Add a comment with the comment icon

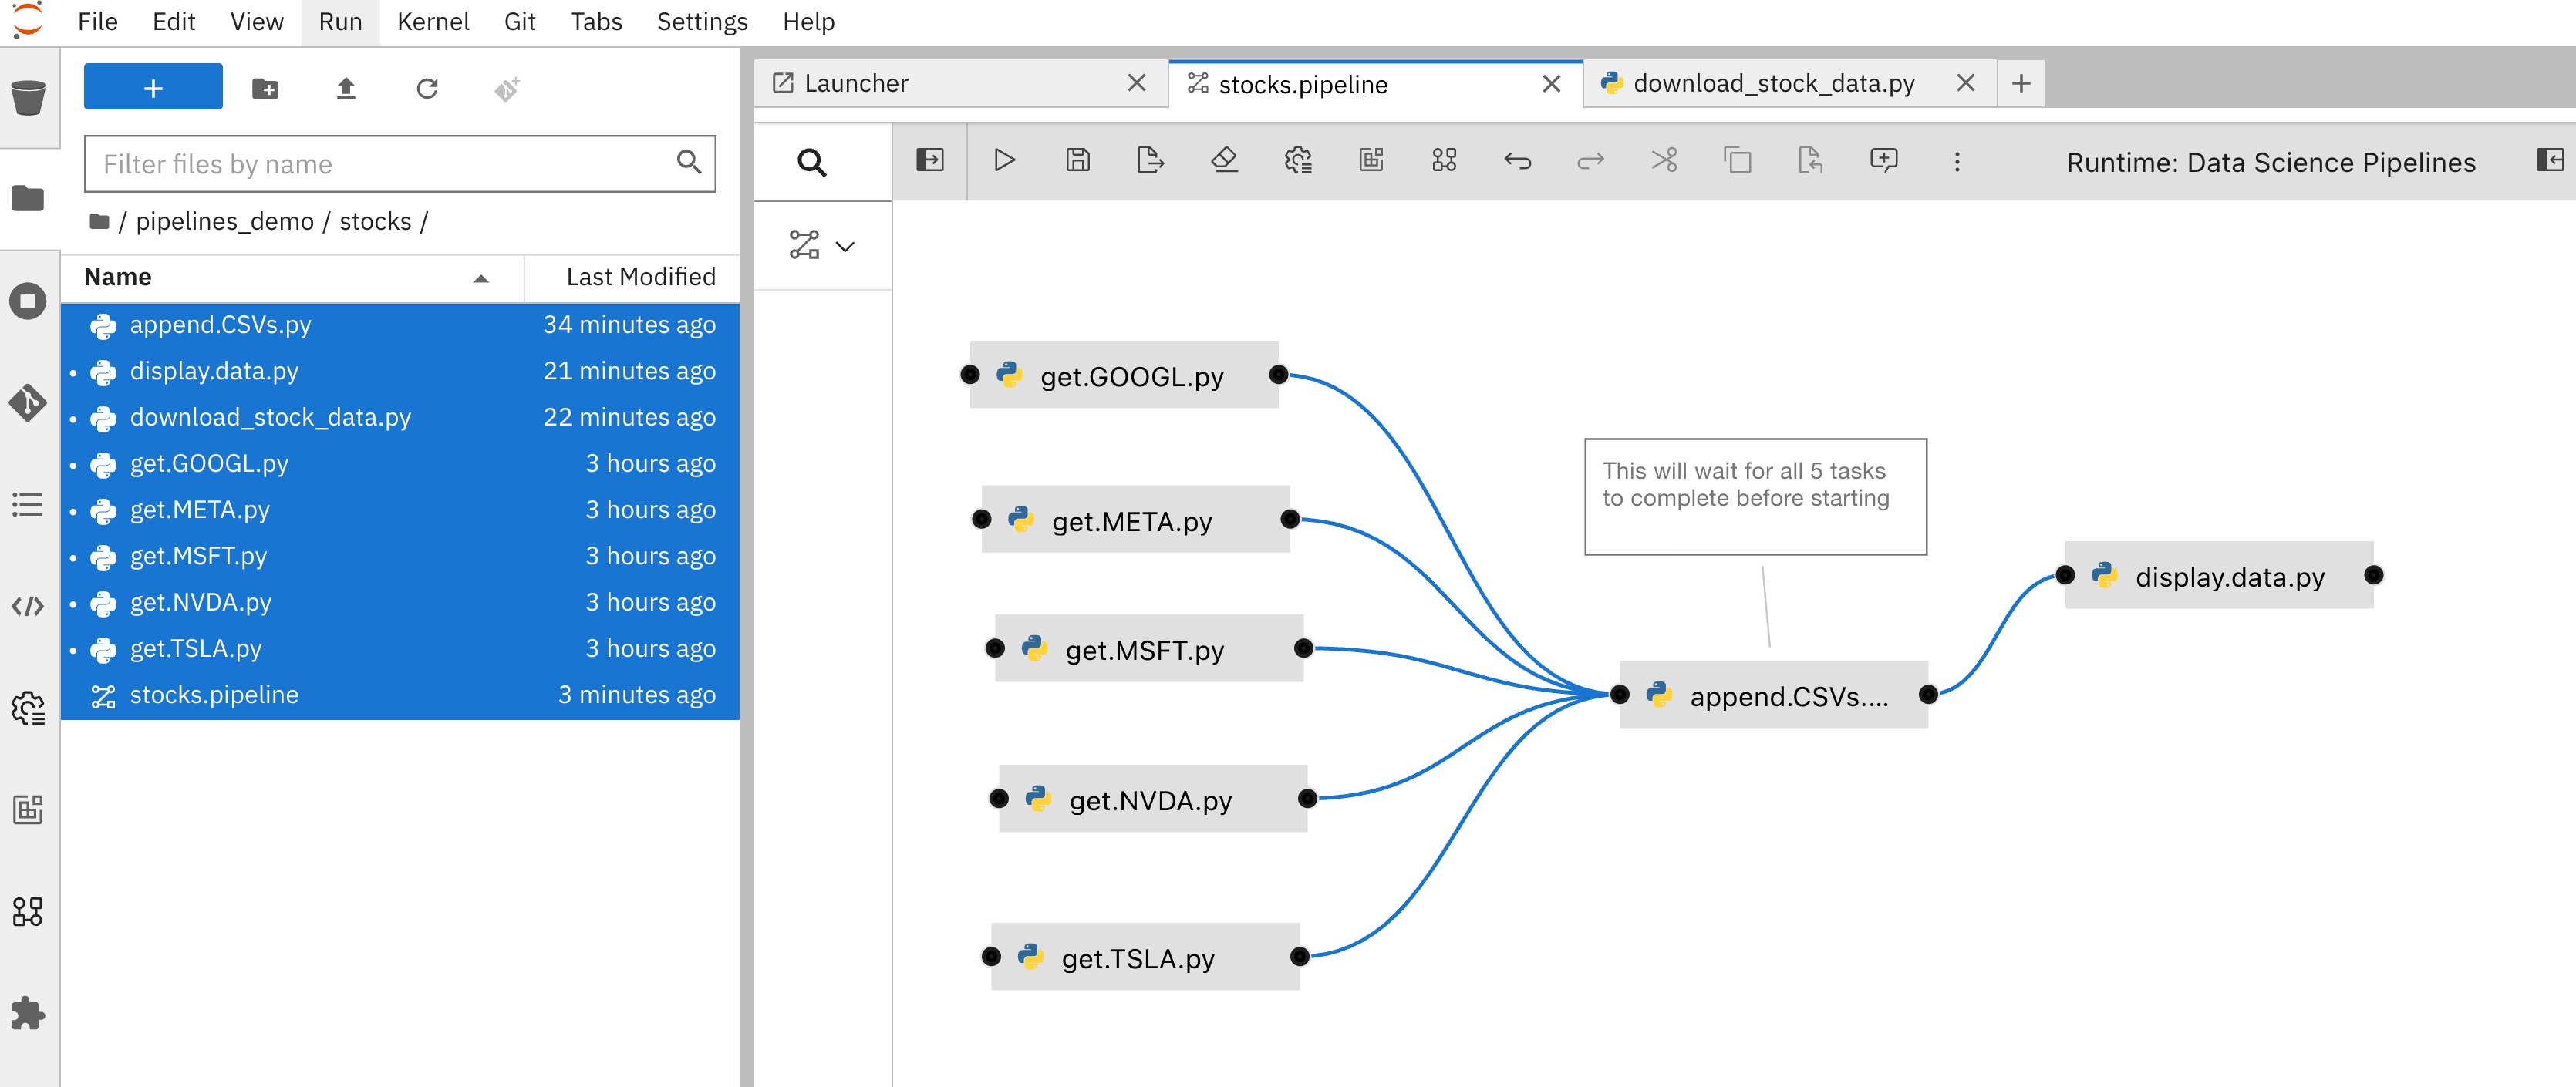point(1883,160)
